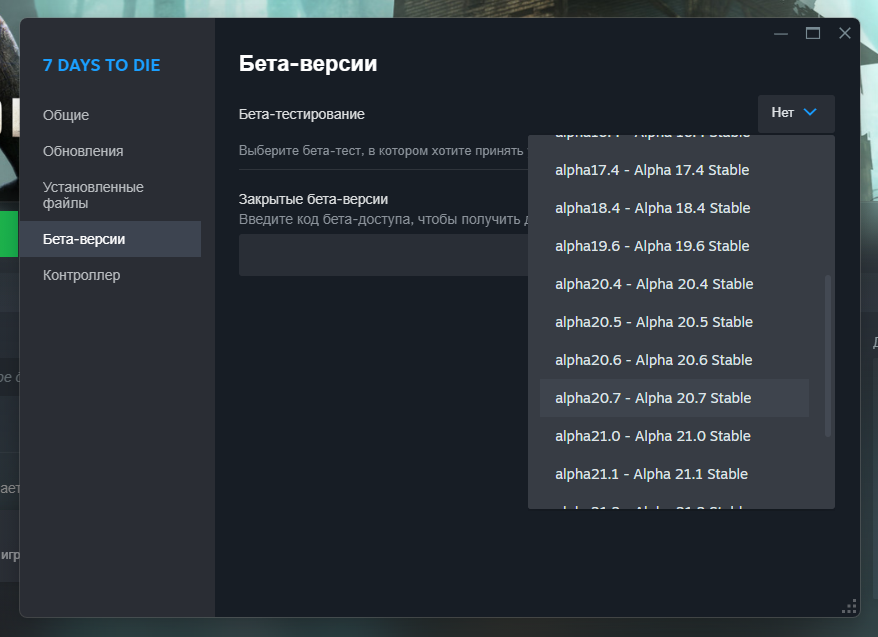Screen dimensions: 878x637
Task: Click the 7 DAYS TO DIE title
Action: click(x=101, y=65)
